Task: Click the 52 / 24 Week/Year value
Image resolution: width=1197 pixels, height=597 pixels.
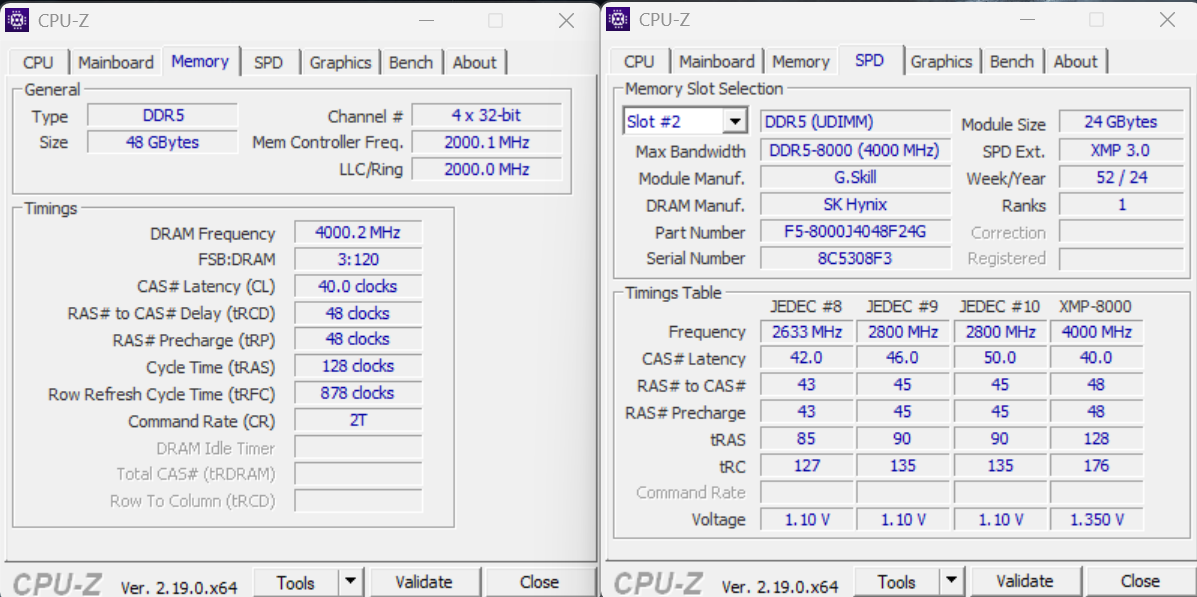Action: (1121, 178)
